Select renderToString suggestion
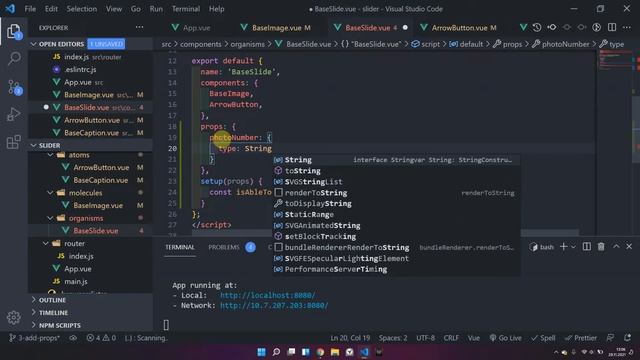640x360 pixels. [396, 193]
